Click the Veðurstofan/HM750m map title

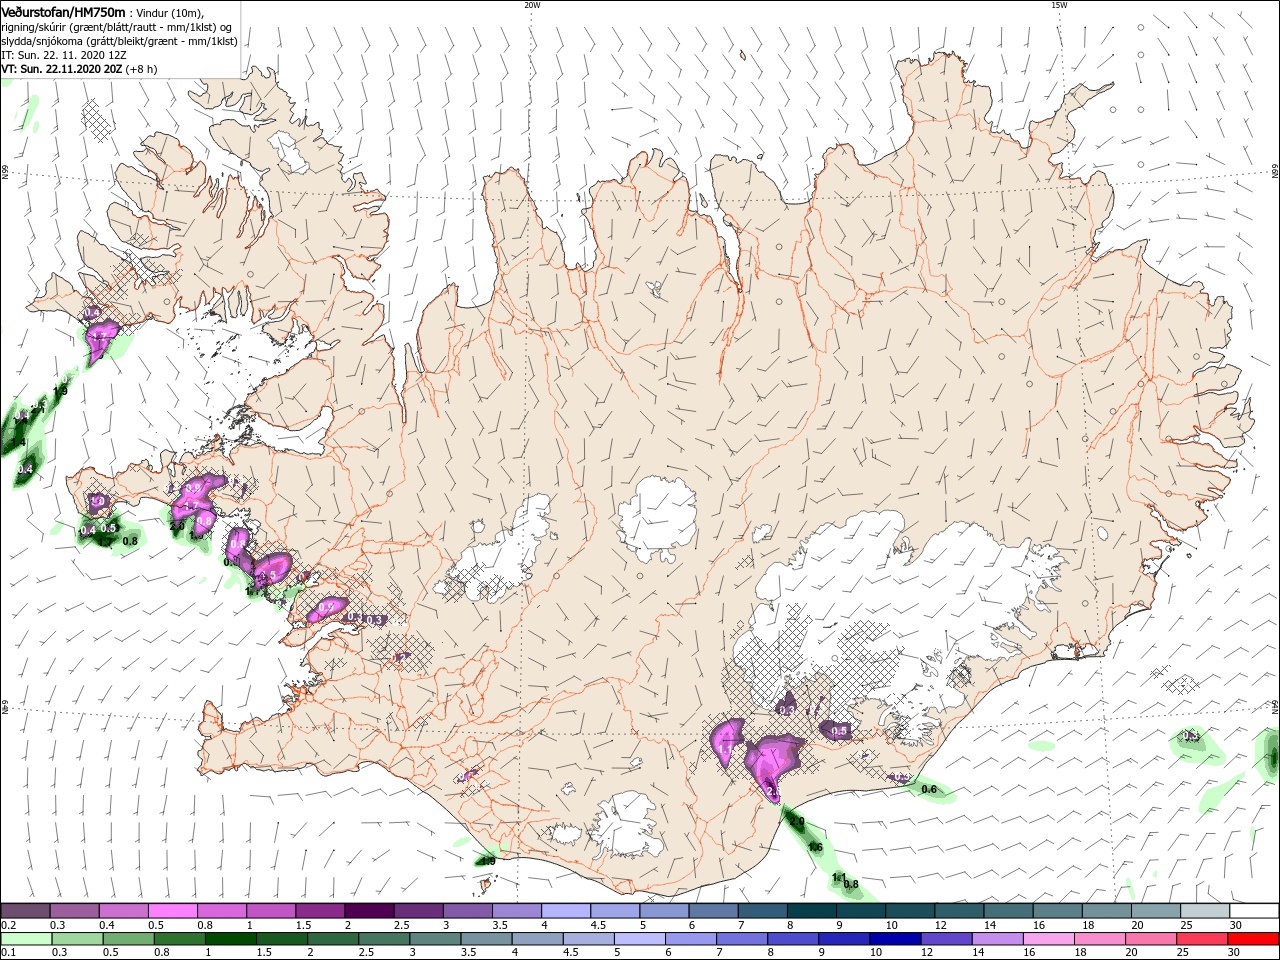coord(64,11)
